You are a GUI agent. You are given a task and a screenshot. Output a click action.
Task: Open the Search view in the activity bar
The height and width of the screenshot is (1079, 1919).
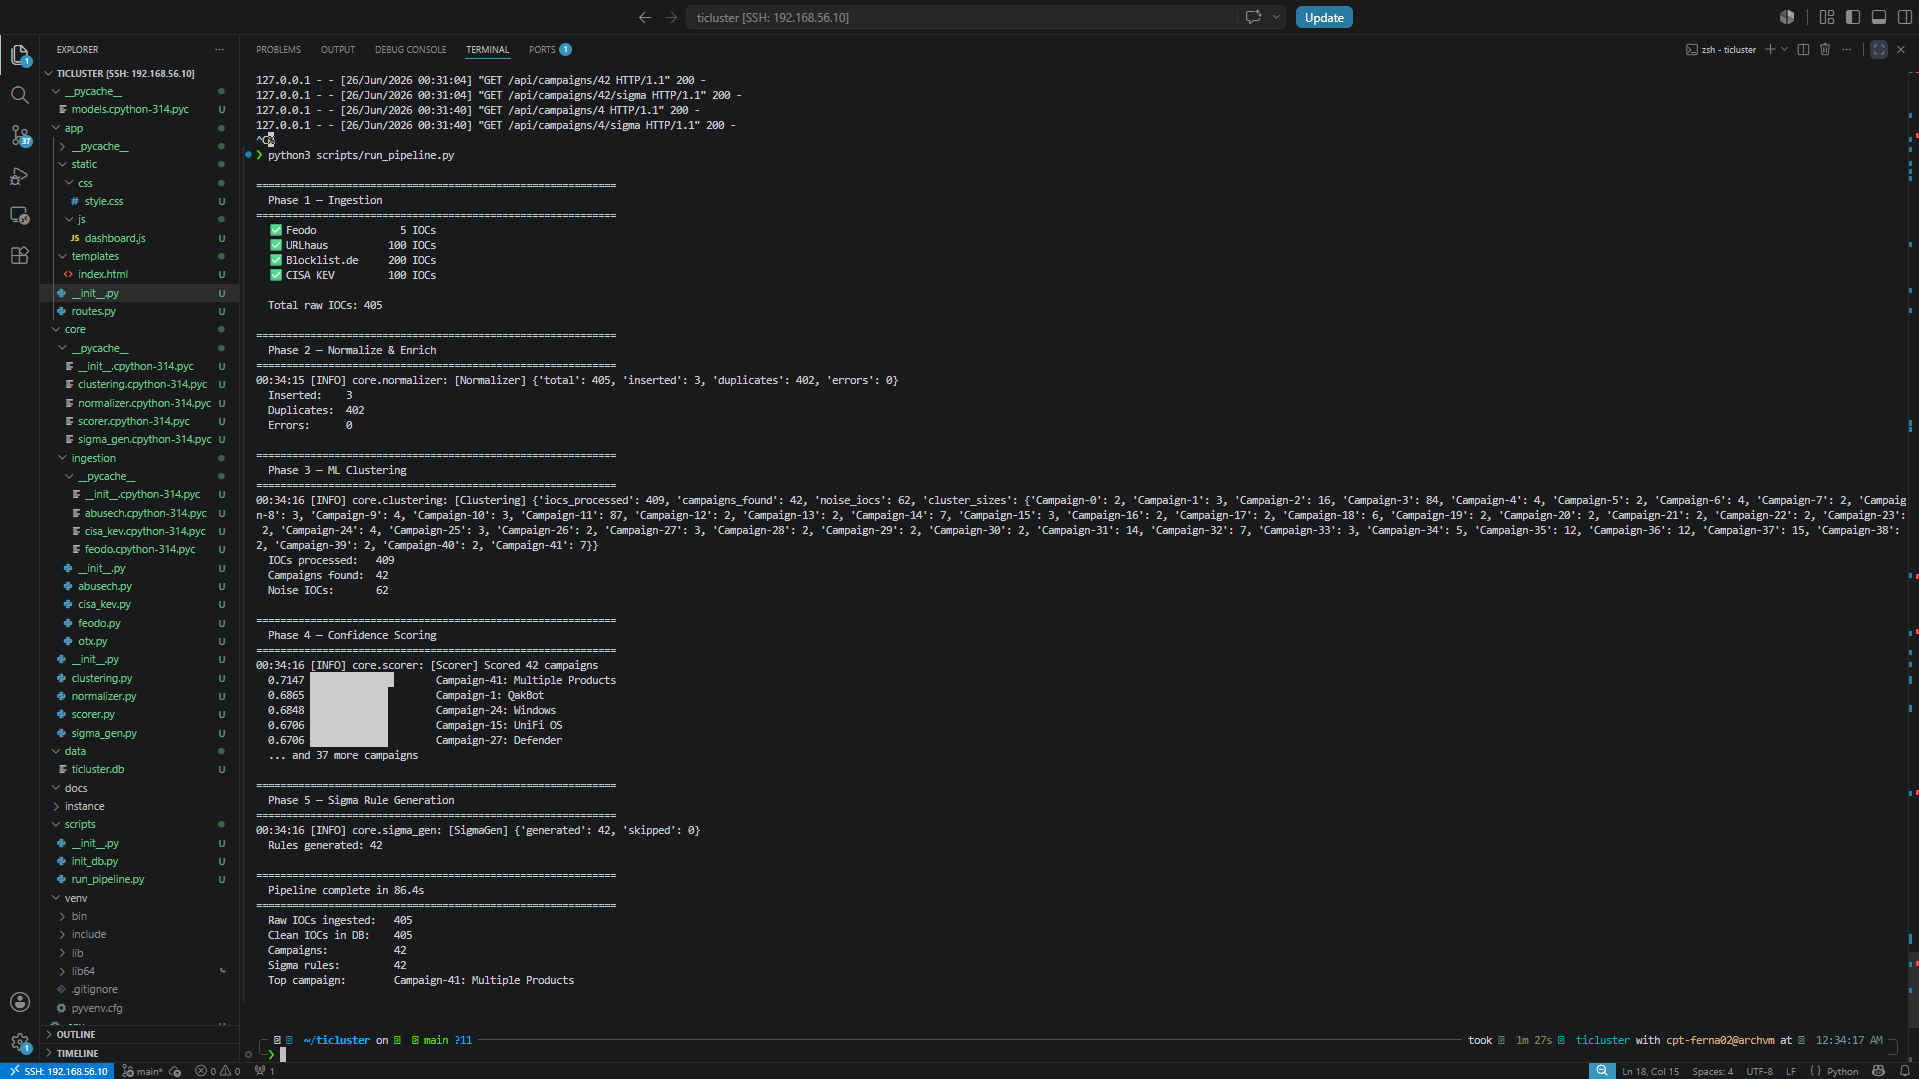(x=20, y=95)
